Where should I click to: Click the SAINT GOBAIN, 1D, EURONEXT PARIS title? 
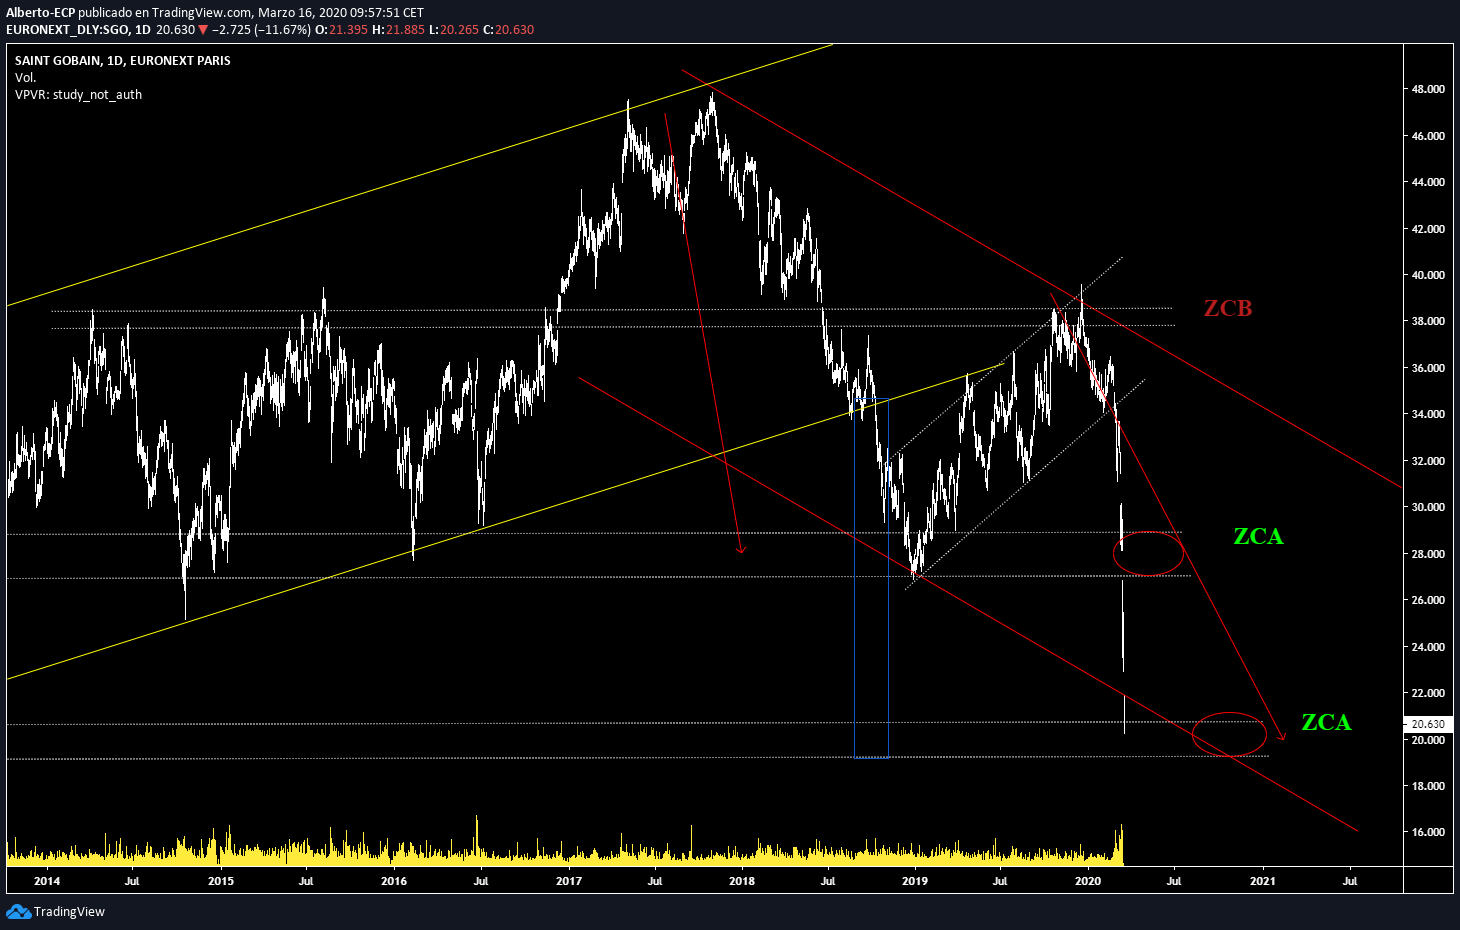(x=122, y=60)
